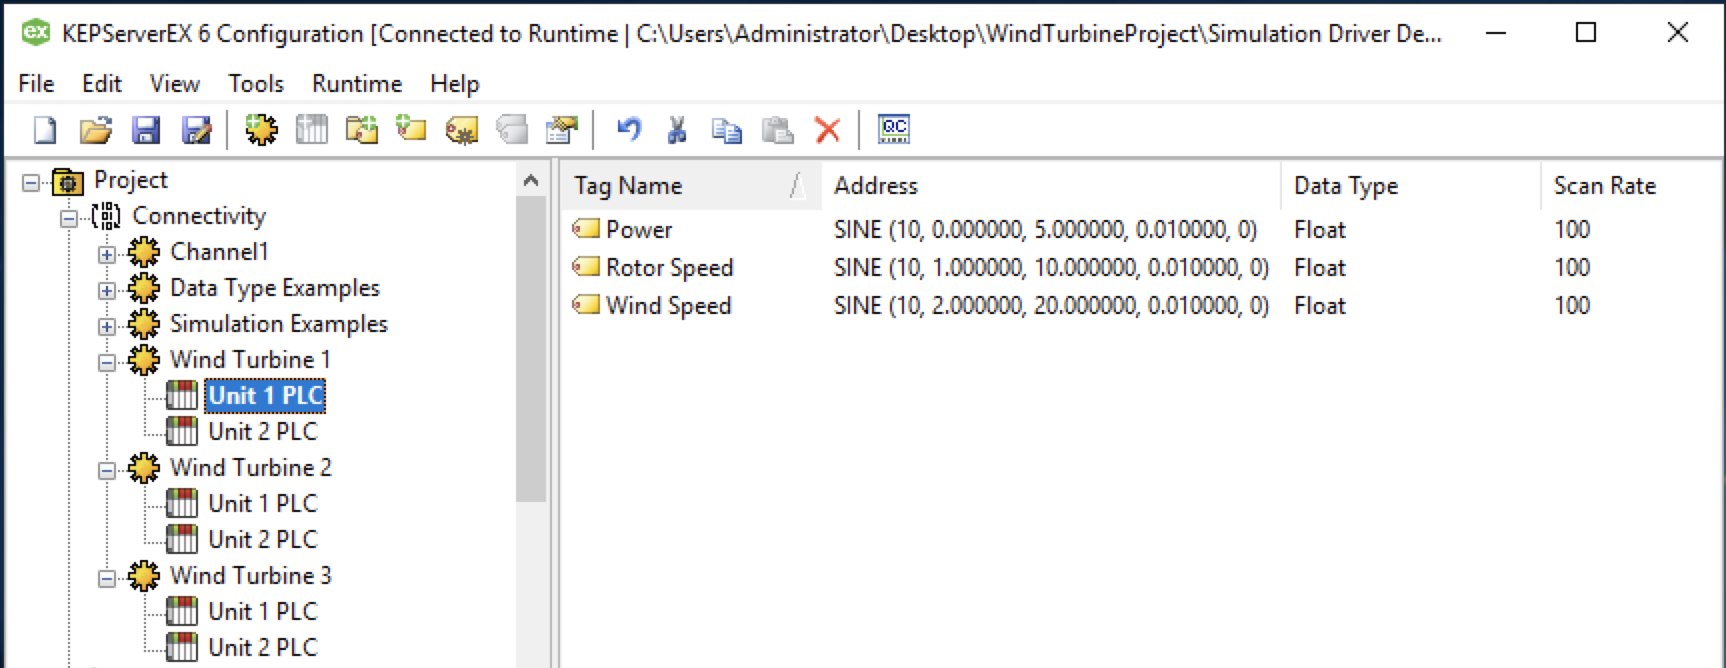Click the Bulk Tag Creation toolbar icon
This screenshot has width=1726, height=668.
pos(461,130)
